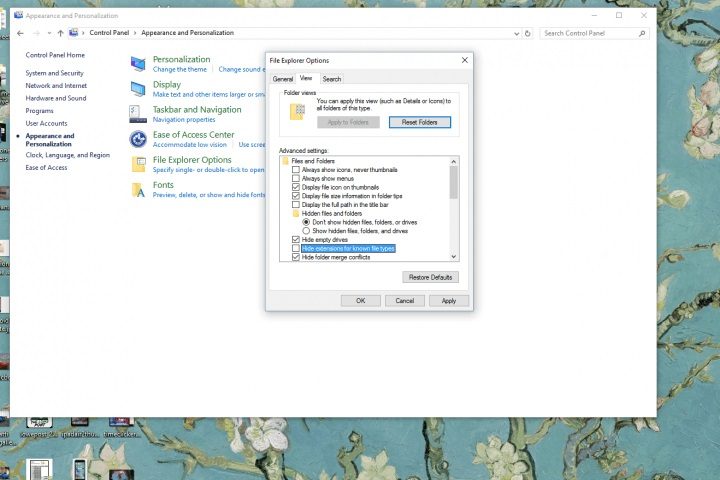Click the refresh icon beside address bar

coord(528,33)
